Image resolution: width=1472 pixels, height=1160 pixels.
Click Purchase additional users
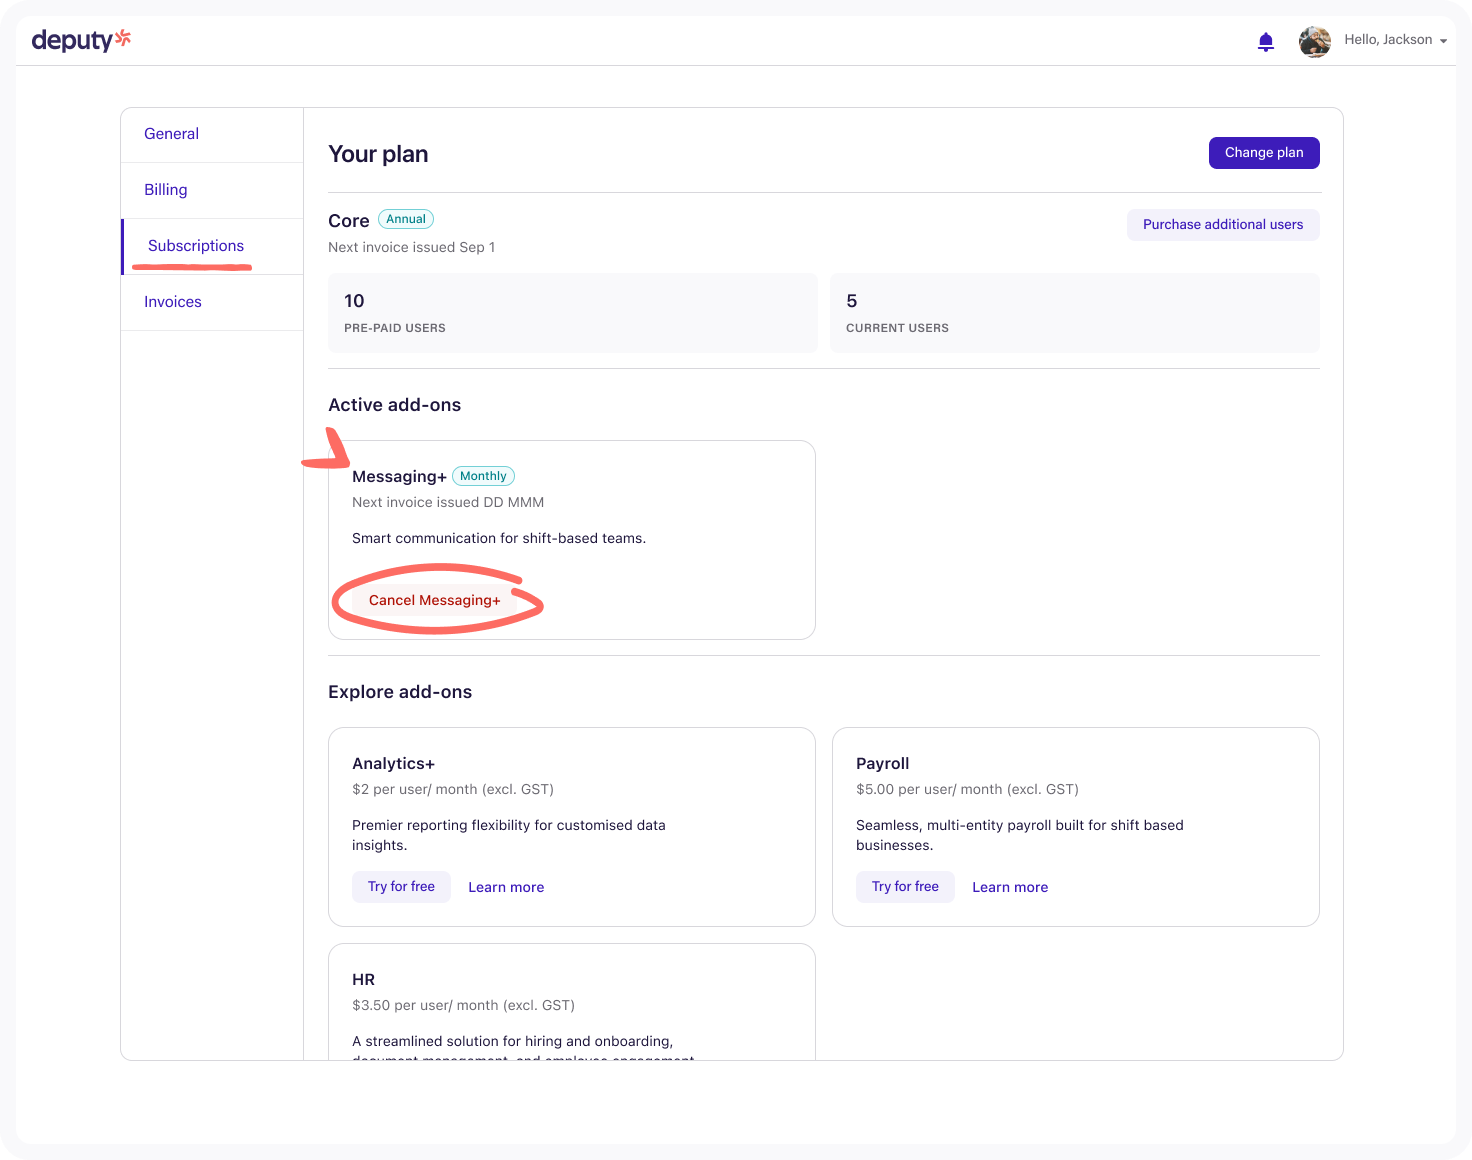coord(1222,225)
